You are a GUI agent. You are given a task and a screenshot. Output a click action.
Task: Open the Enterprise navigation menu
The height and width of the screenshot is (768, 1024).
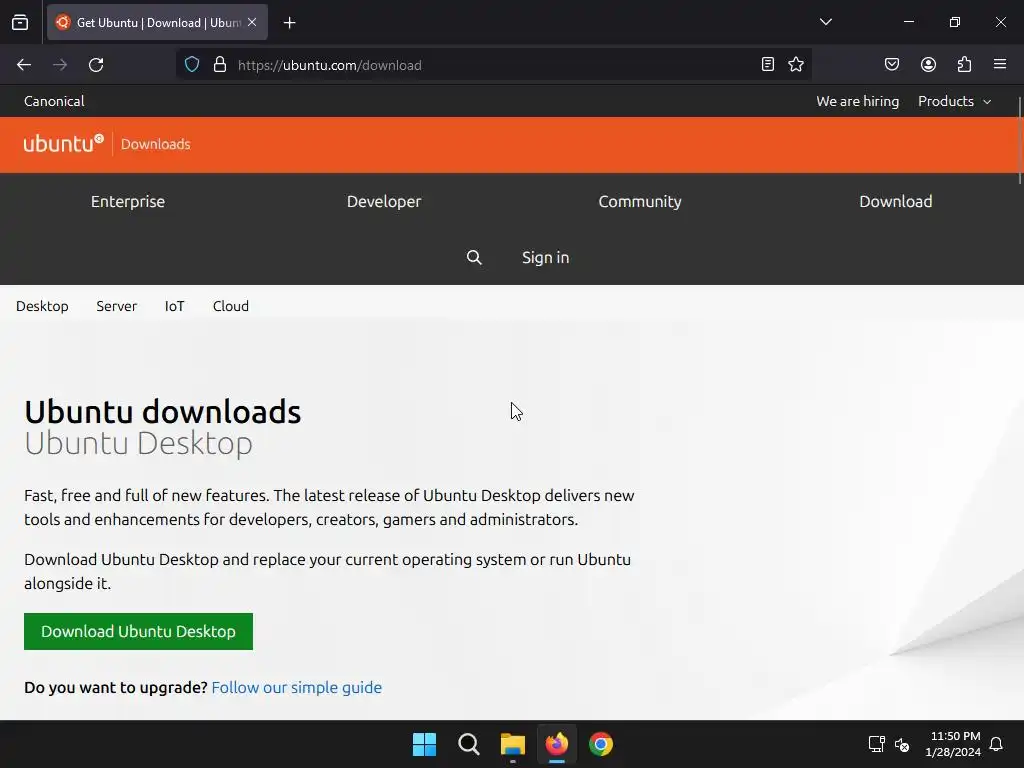tap(128, 201)
